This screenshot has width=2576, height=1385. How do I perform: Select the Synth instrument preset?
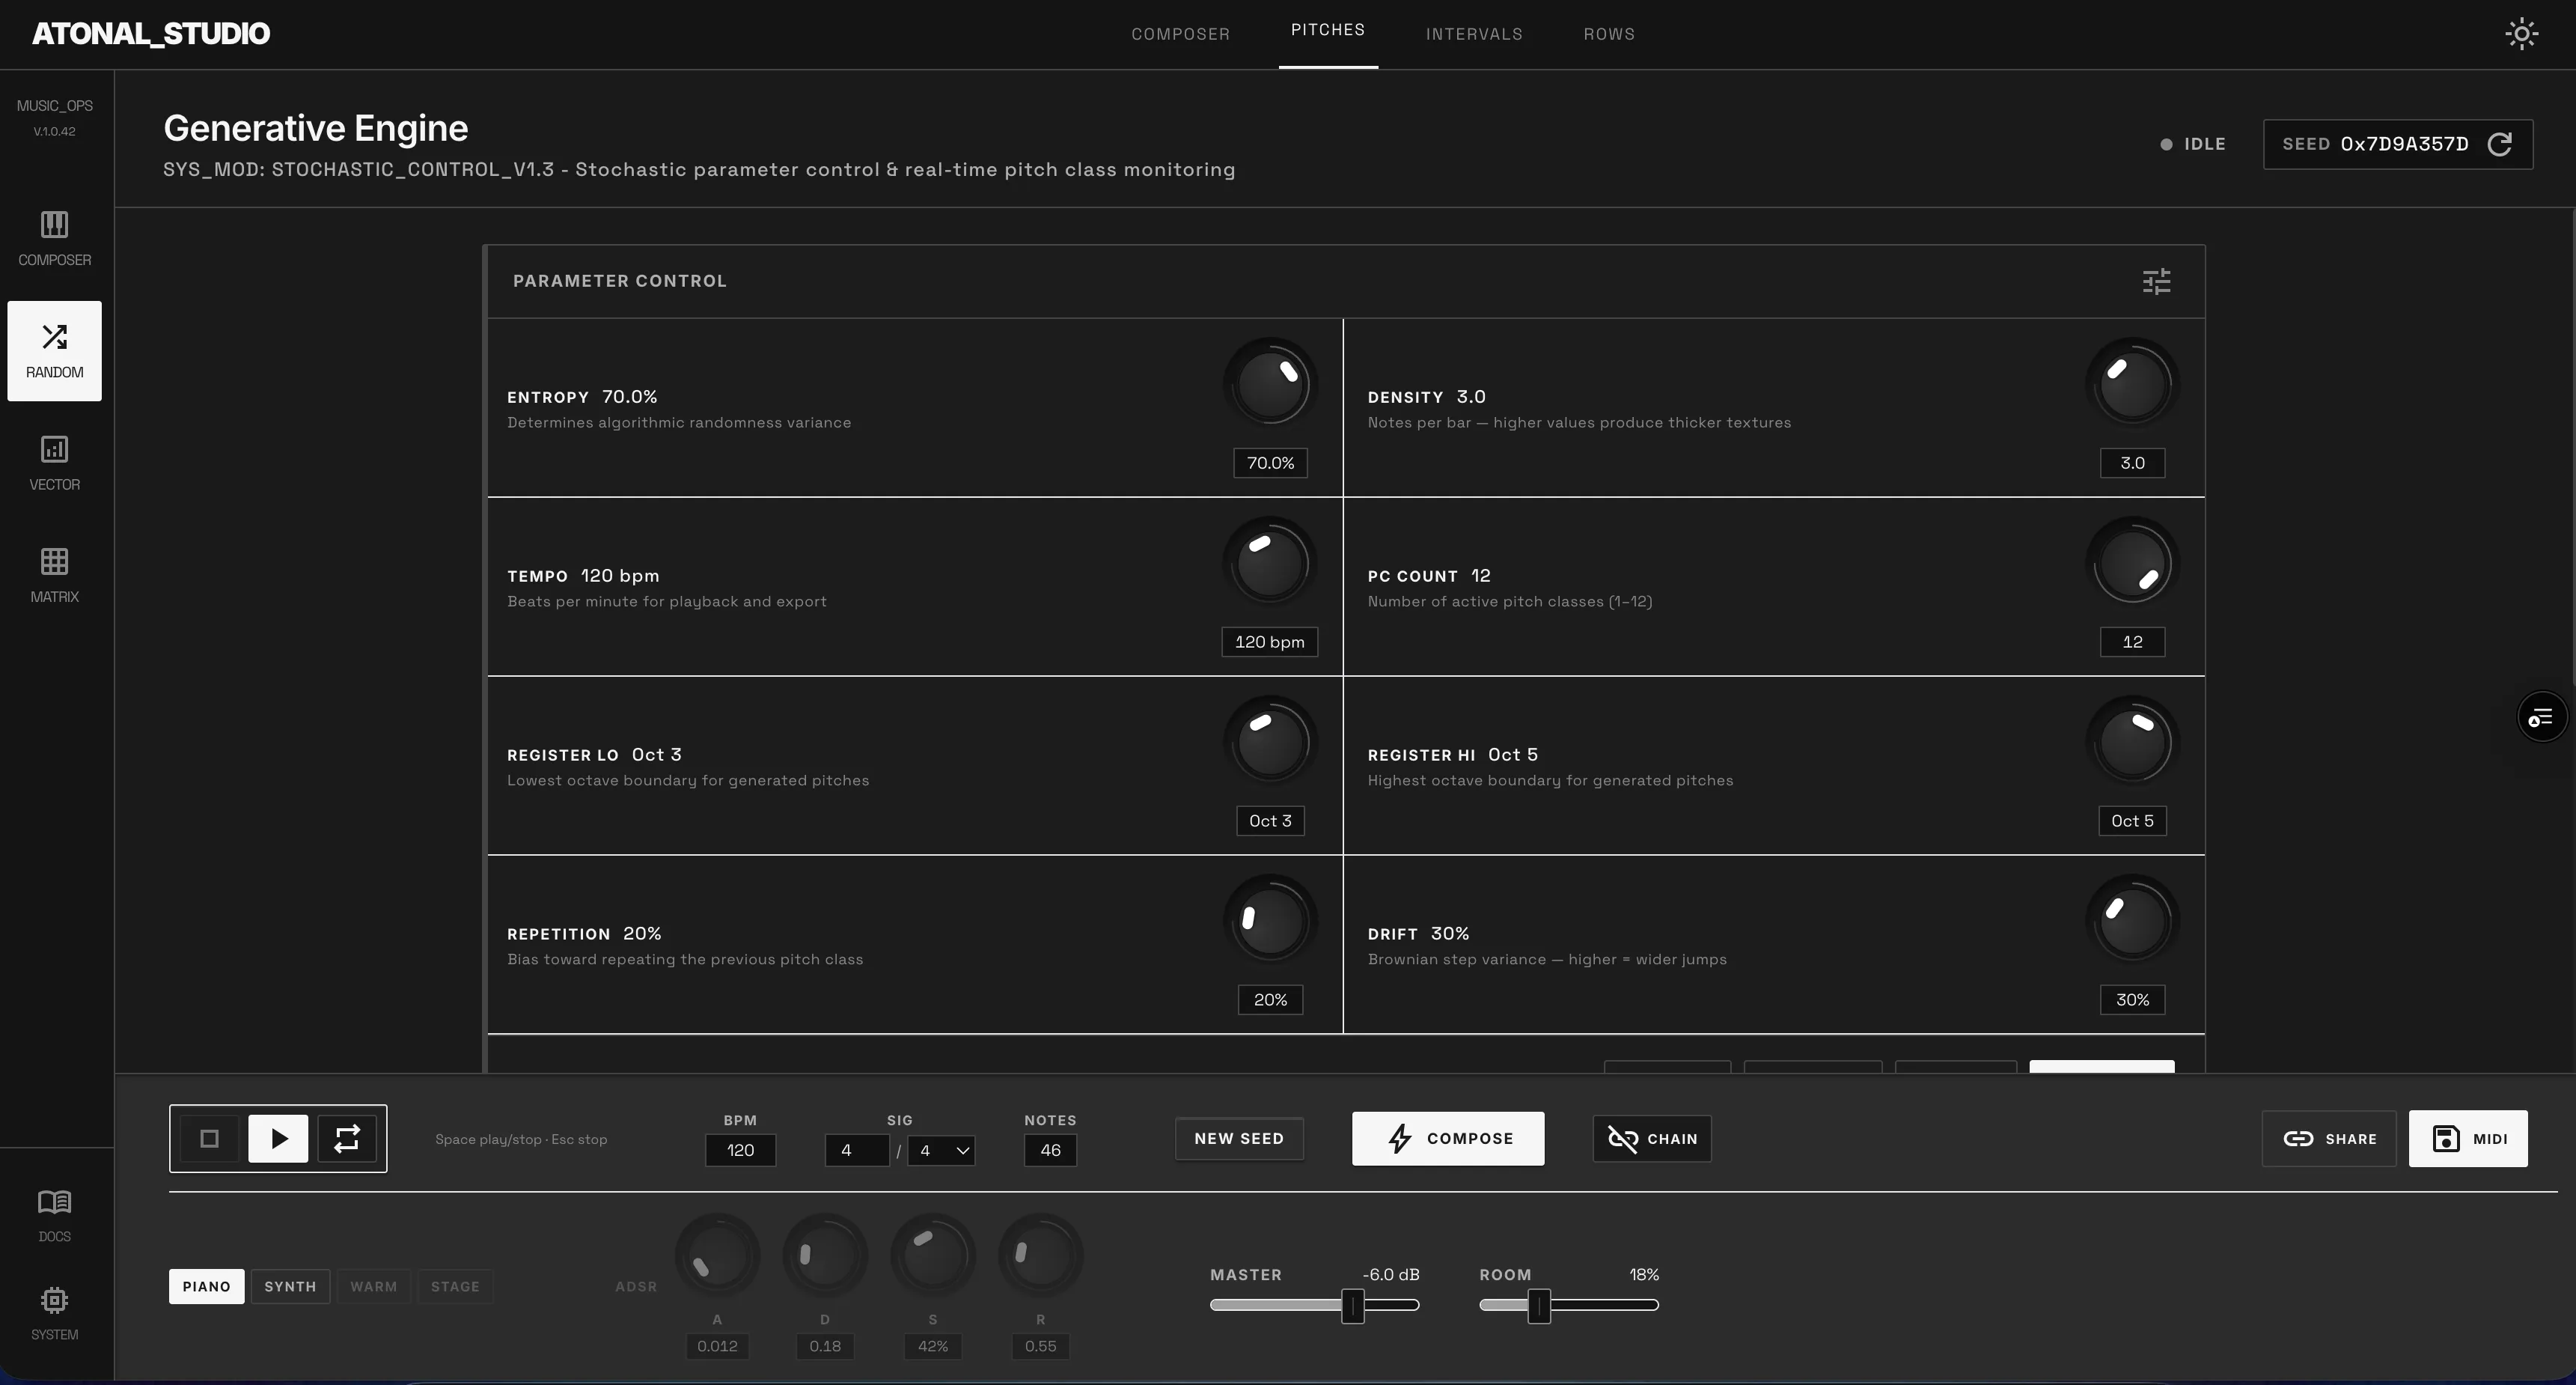[290, 1286]
